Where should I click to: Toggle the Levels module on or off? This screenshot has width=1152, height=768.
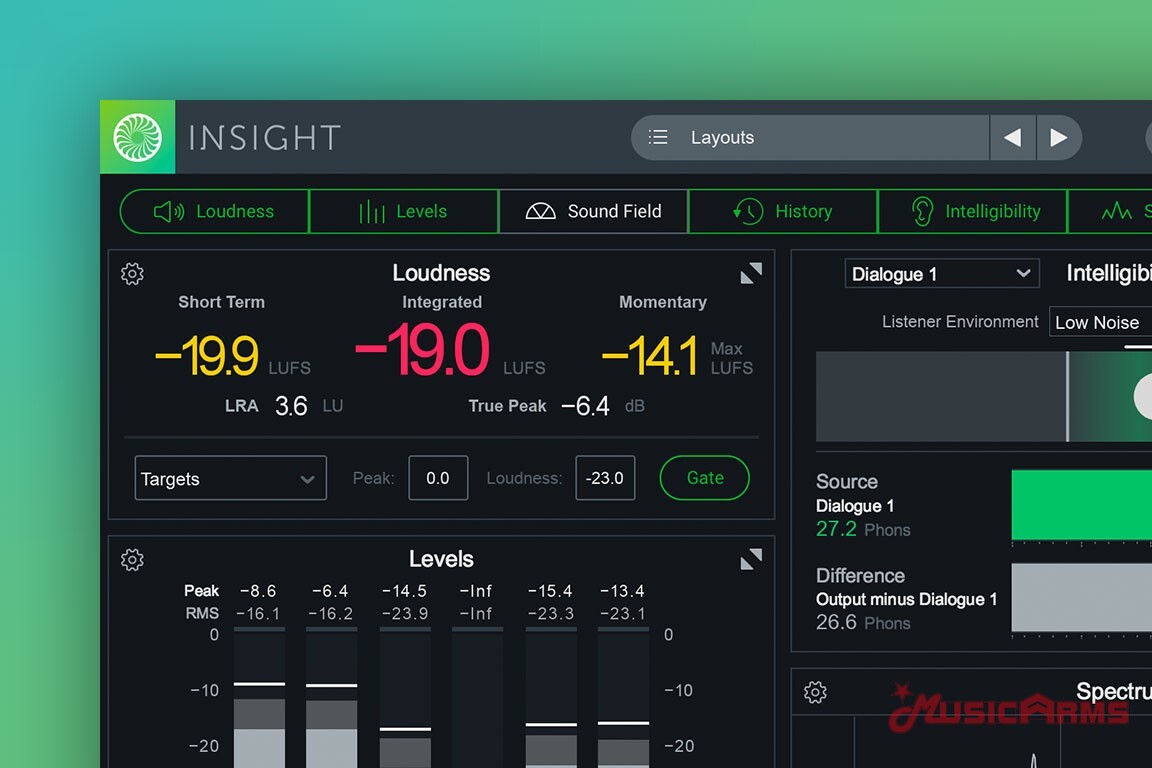pos(403,212)
